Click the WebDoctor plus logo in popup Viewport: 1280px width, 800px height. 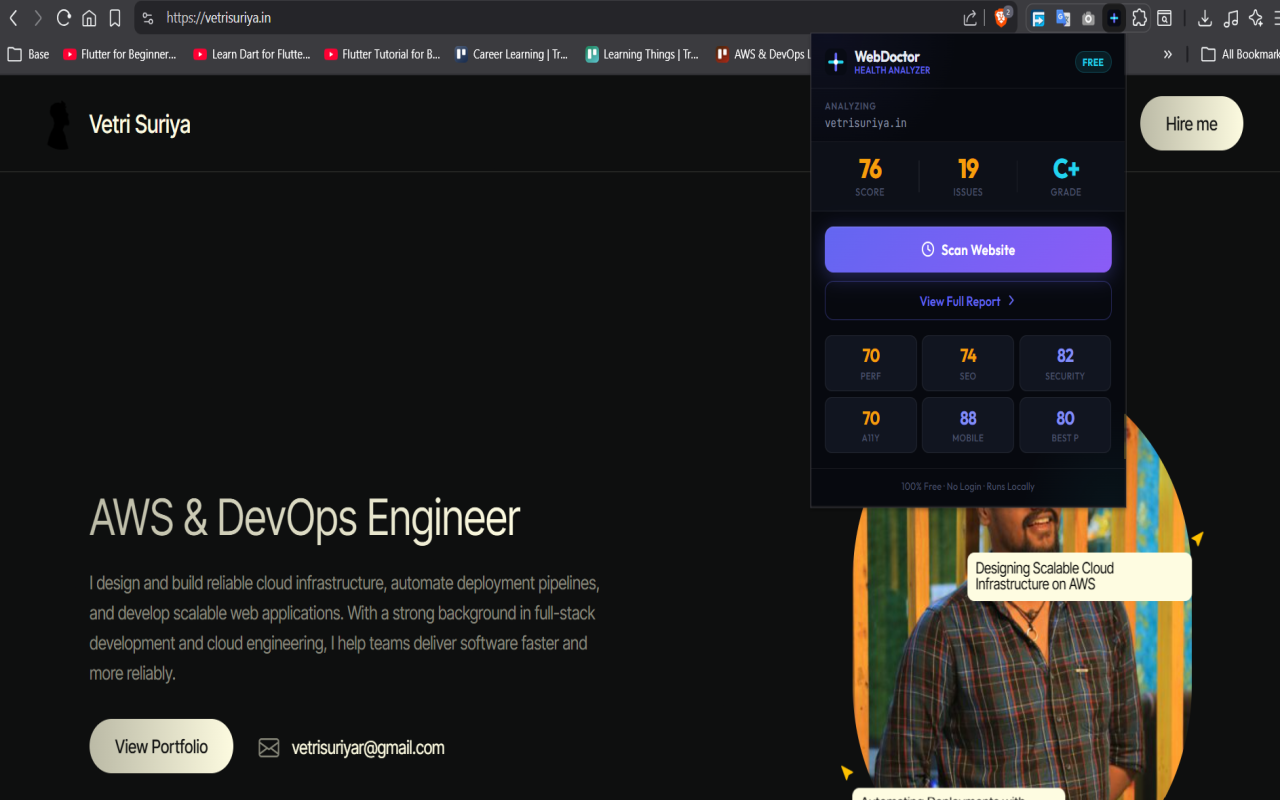point(836,63)
